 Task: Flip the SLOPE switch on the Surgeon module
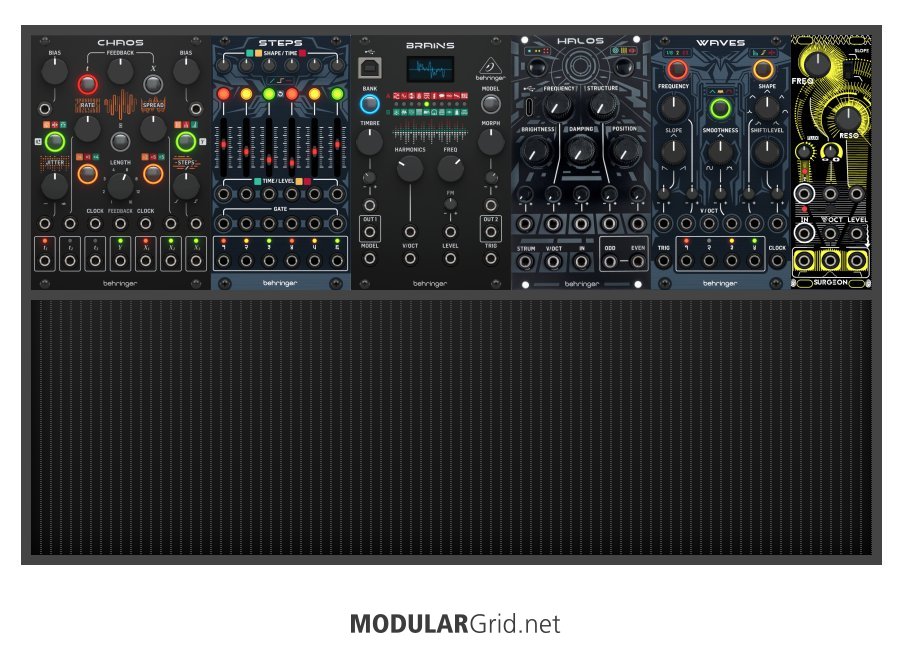[x=850, y=70]
